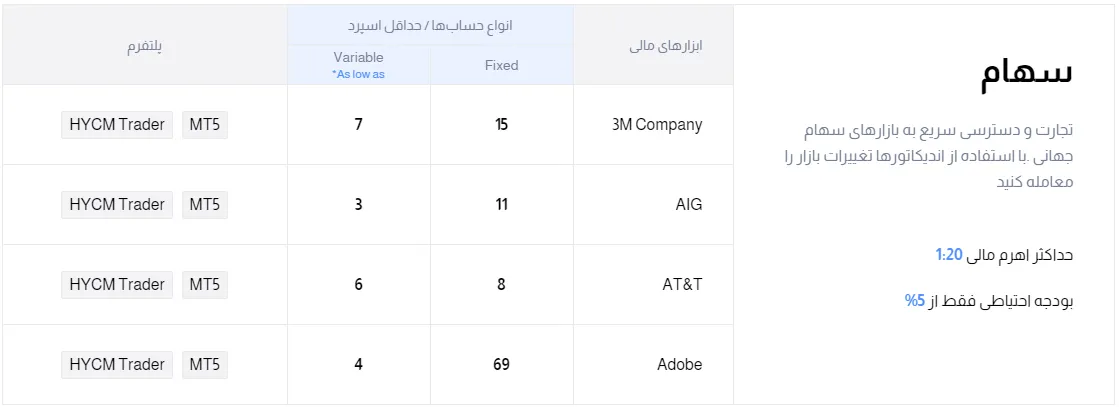Viewport: 1119px width, 407px height.
Task: Click the سهام heading
Action: 1026,73
